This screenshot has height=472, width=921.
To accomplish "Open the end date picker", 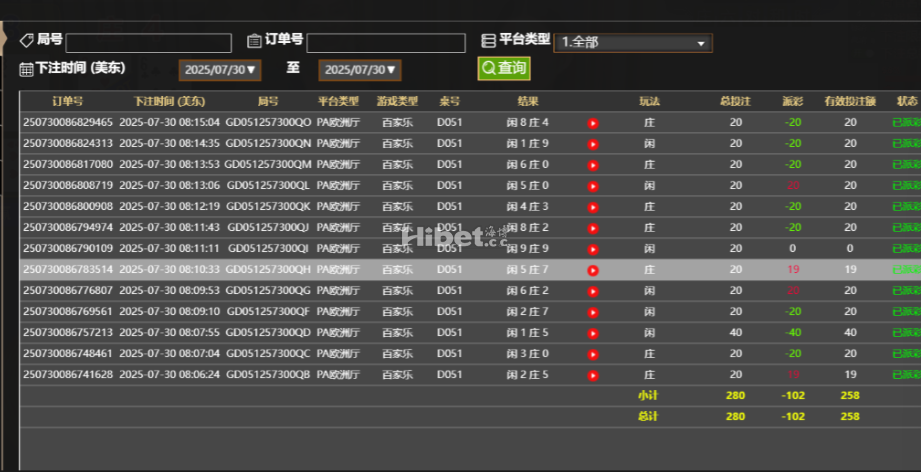I will pyautogui.click(x=360, y=70).
